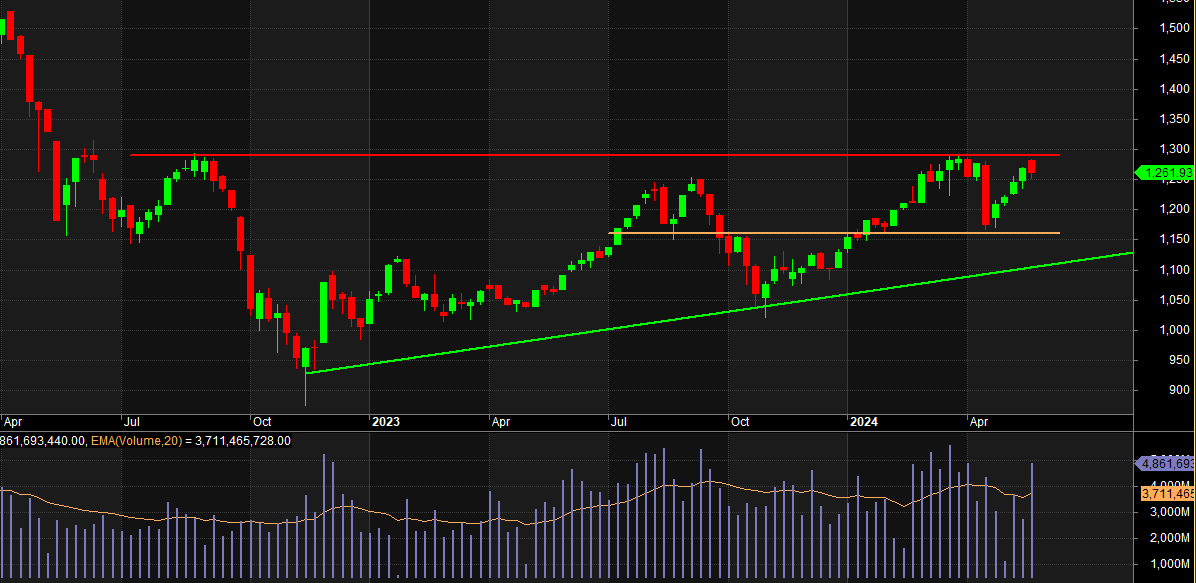Click the 1,000 price axis label
This screenshot has width=1196, height=583.
tap(1174, 330)
